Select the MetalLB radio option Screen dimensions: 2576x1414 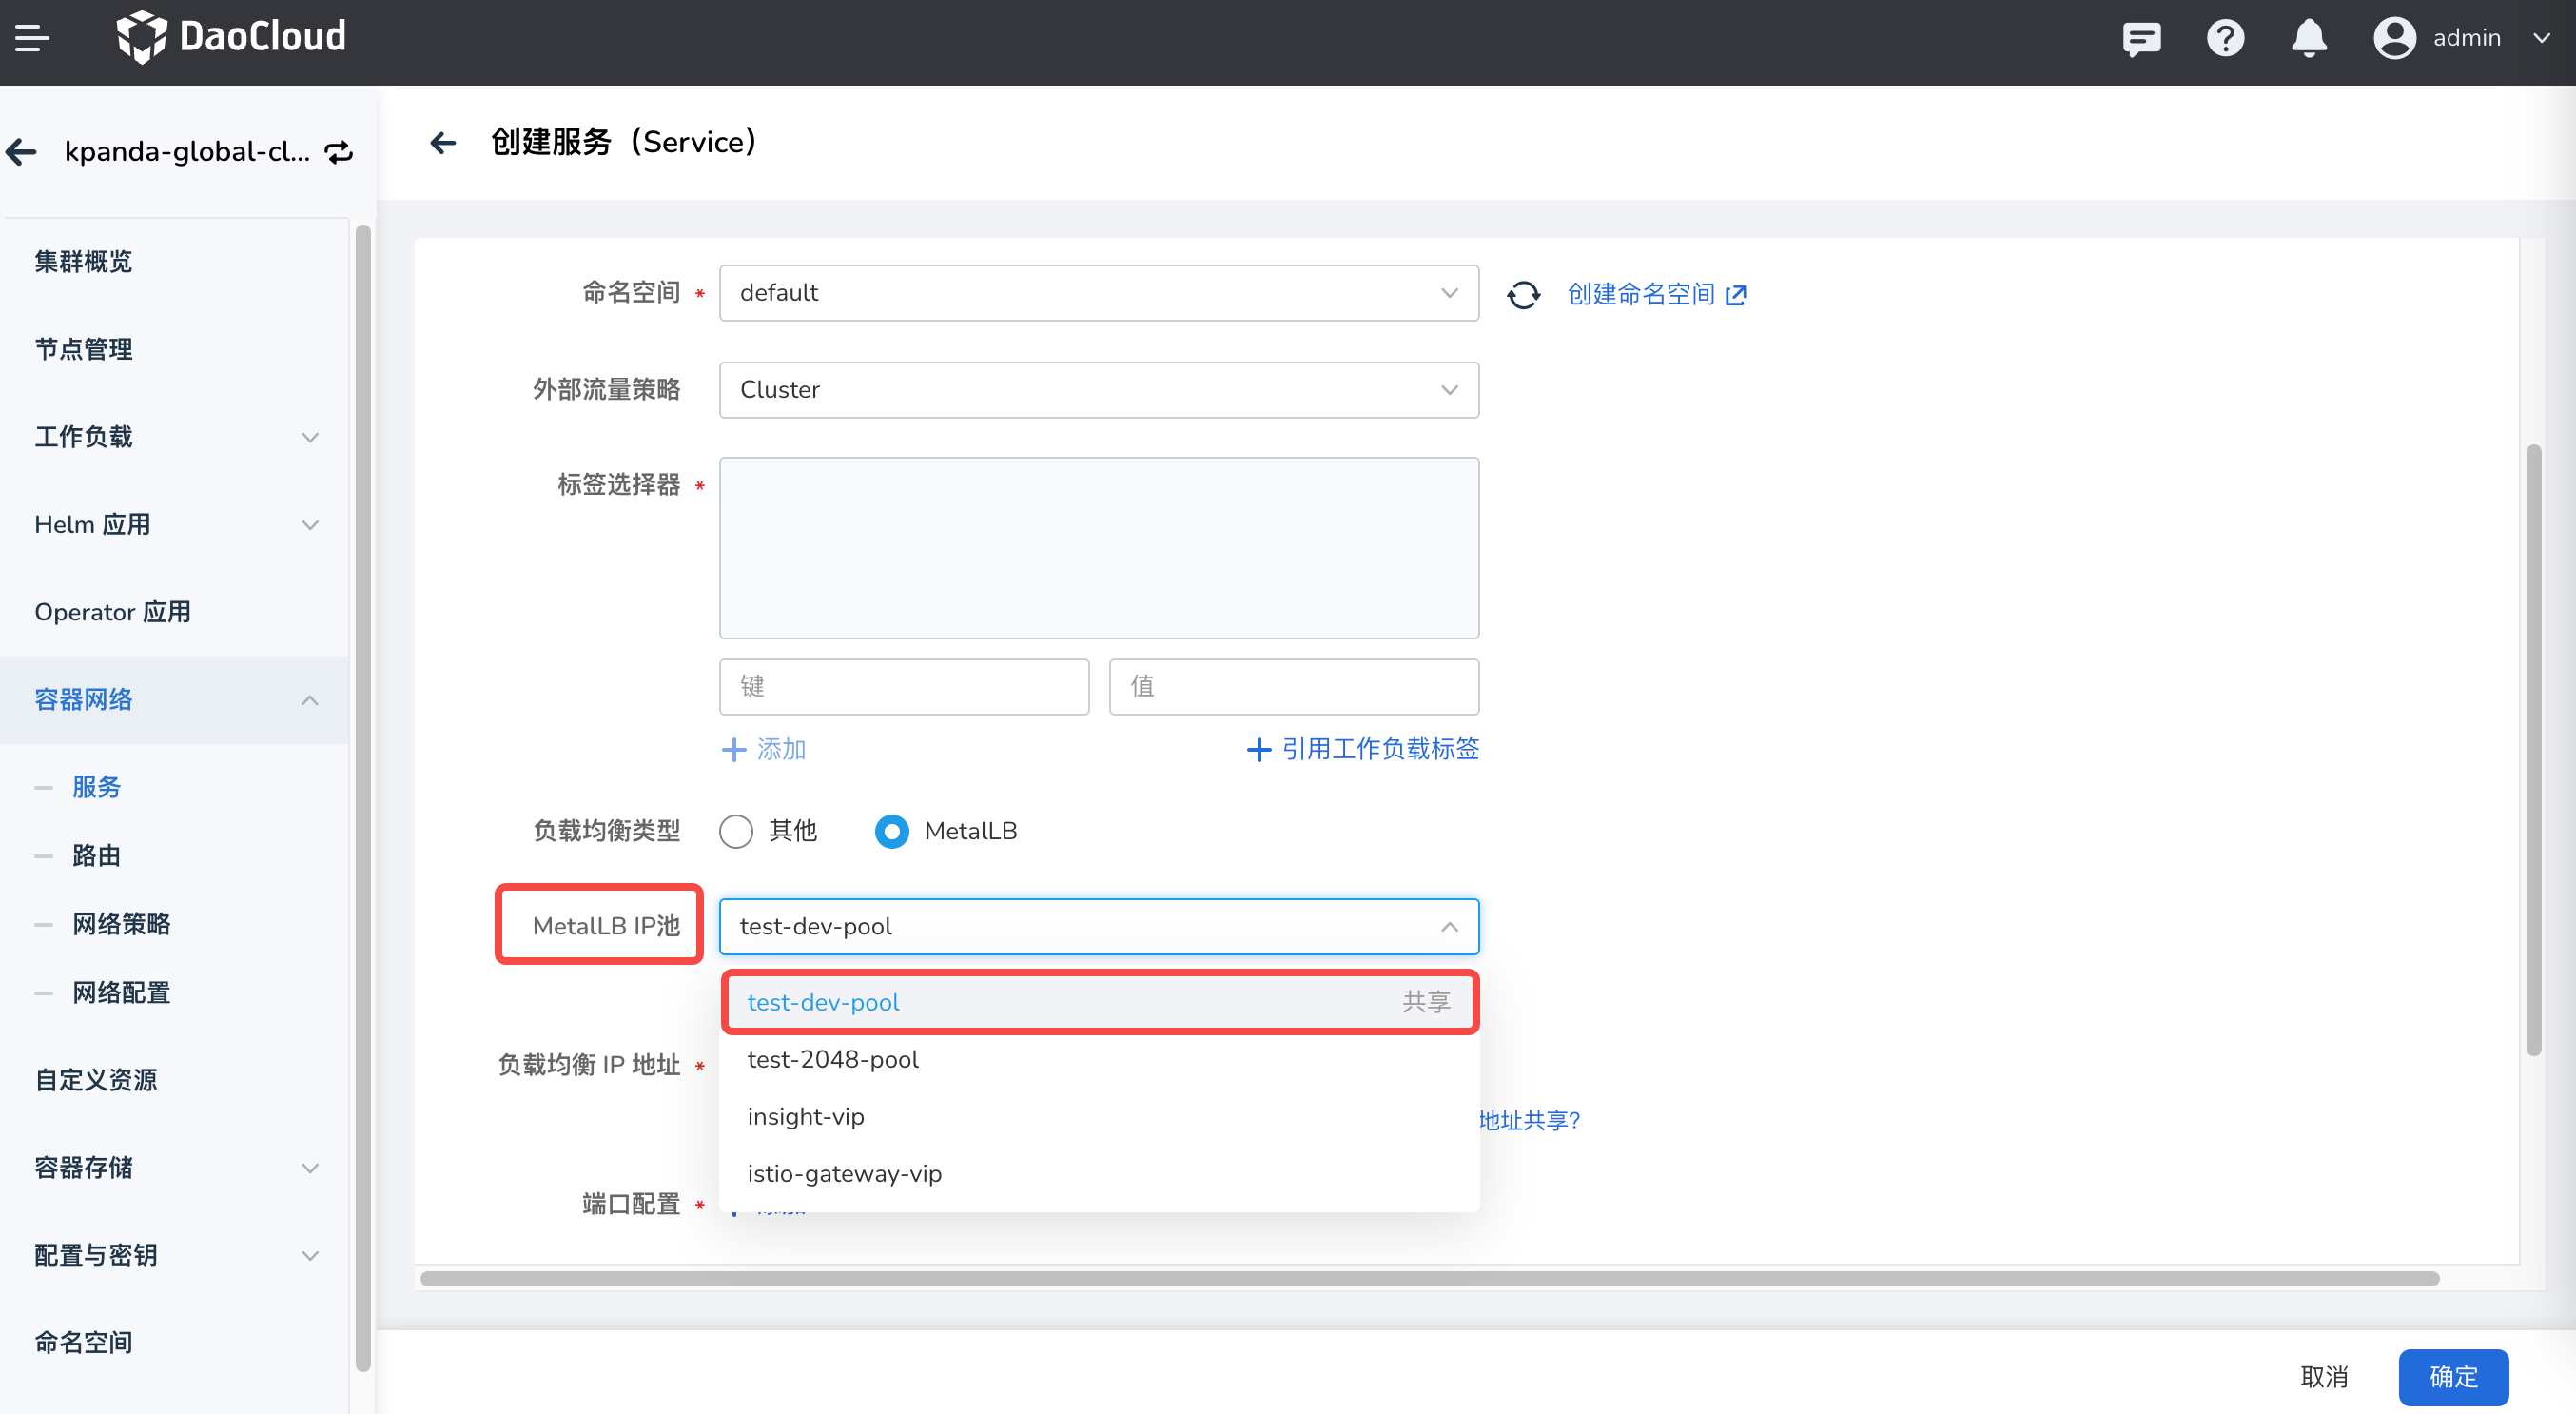[x=892, y=831]
